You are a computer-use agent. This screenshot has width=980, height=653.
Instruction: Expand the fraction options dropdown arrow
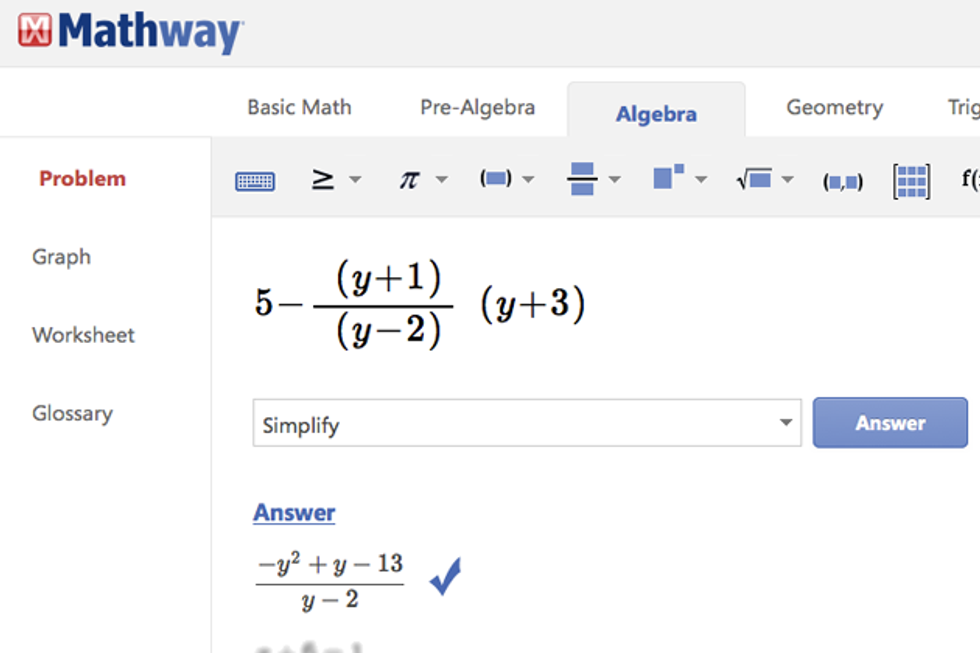(x=614, y=180)
